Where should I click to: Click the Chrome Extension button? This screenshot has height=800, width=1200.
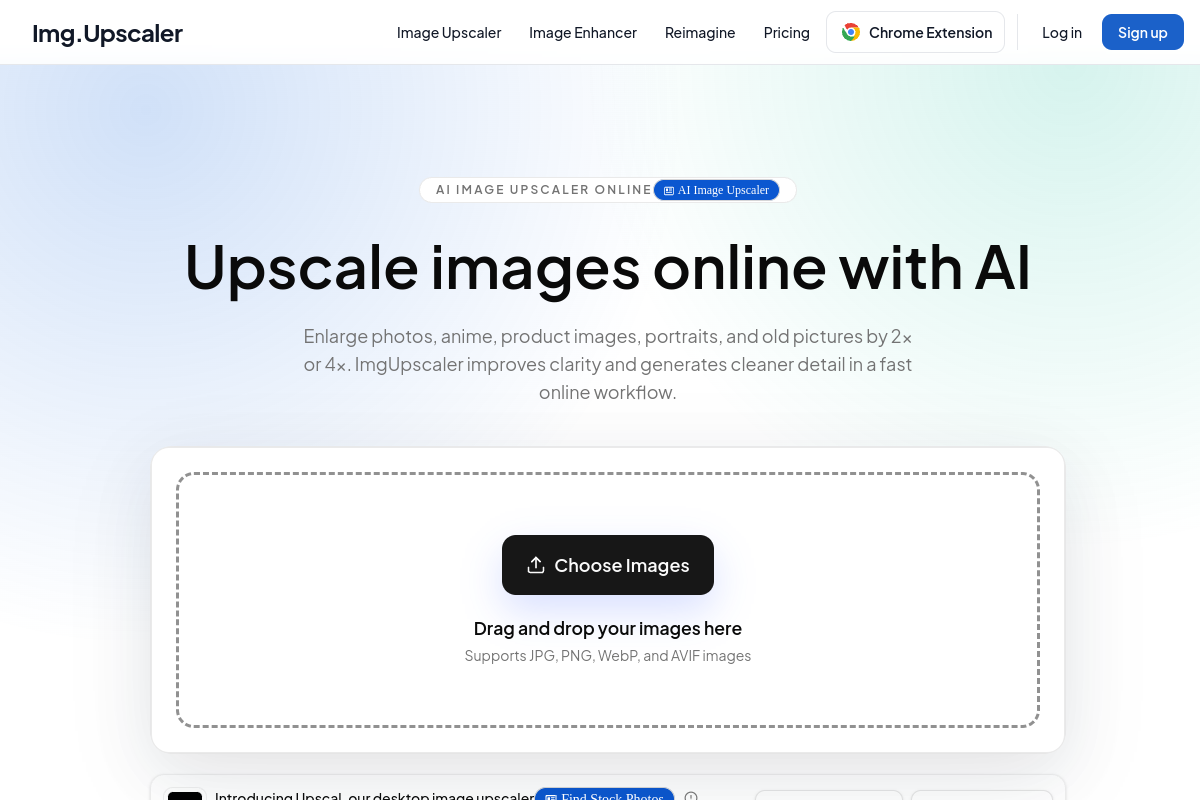click(x=915, y=32)
